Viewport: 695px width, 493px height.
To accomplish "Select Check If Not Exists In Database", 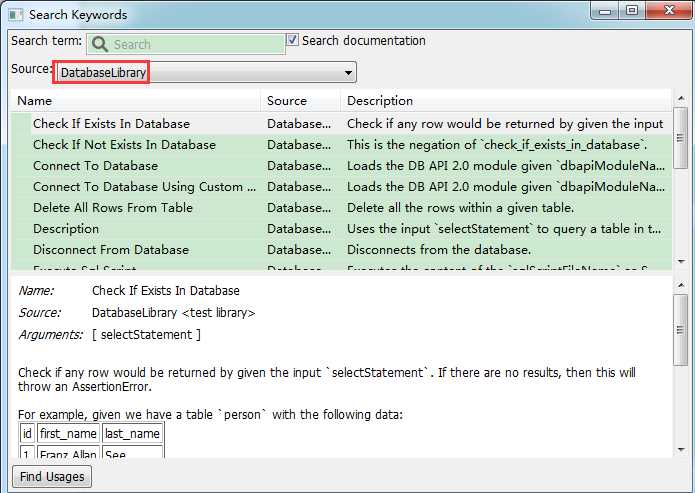I will 124,145.
